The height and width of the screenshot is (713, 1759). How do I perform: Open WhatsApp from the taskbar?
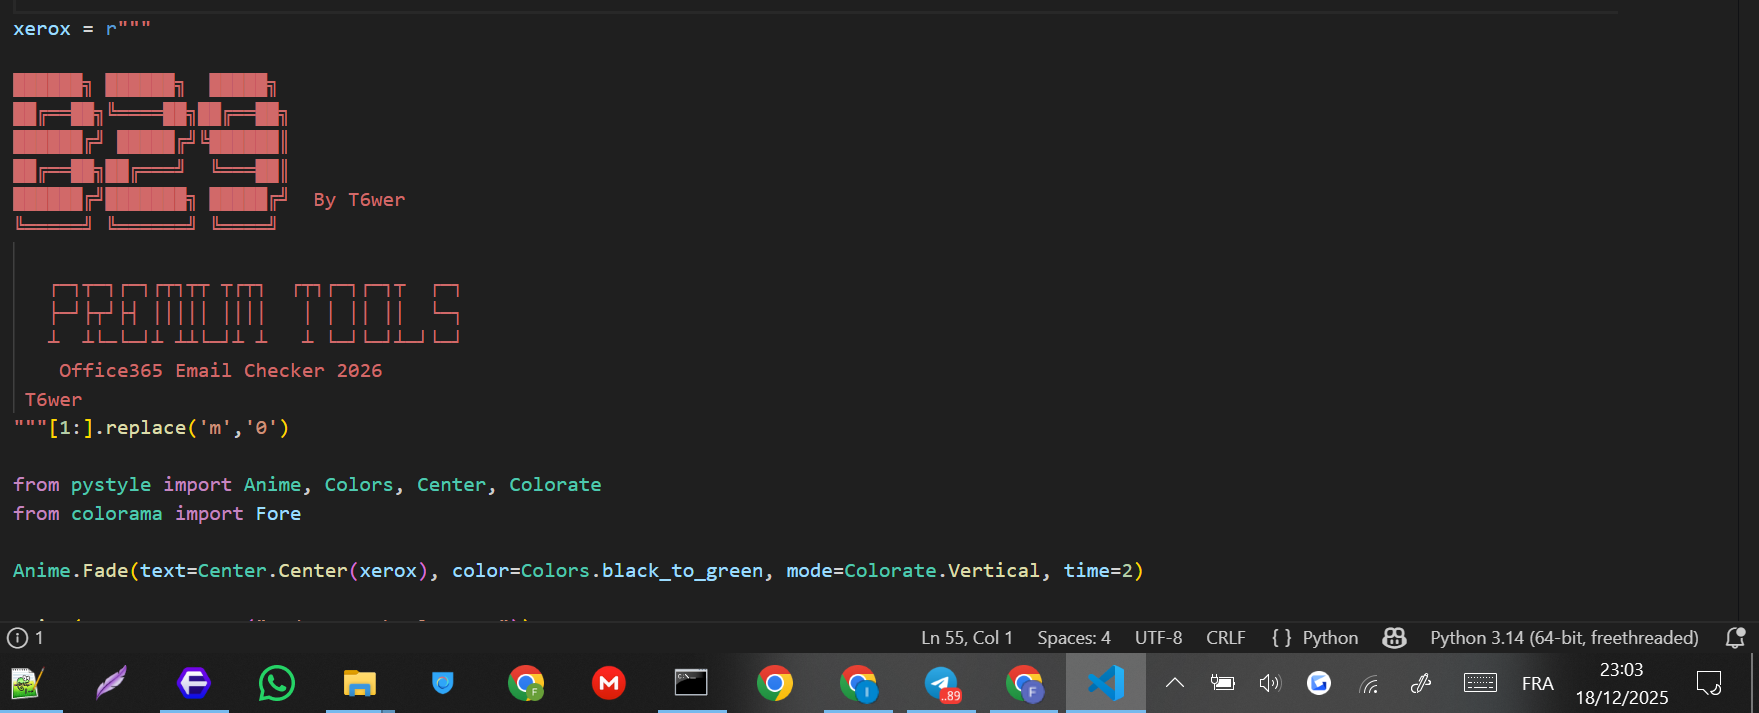point(277,684)
